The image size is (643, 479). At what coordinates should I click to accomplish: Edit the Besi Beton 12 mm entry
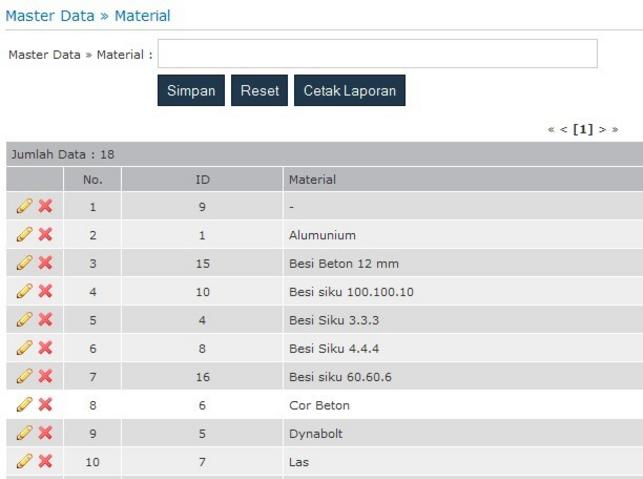pyautogui.click(x=25, y=263)
